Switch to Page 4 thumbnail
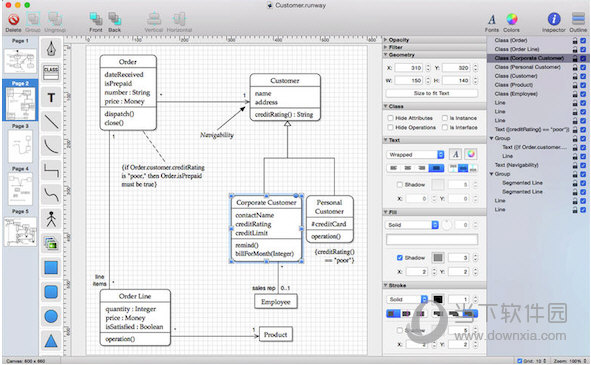 click(20, 189)
